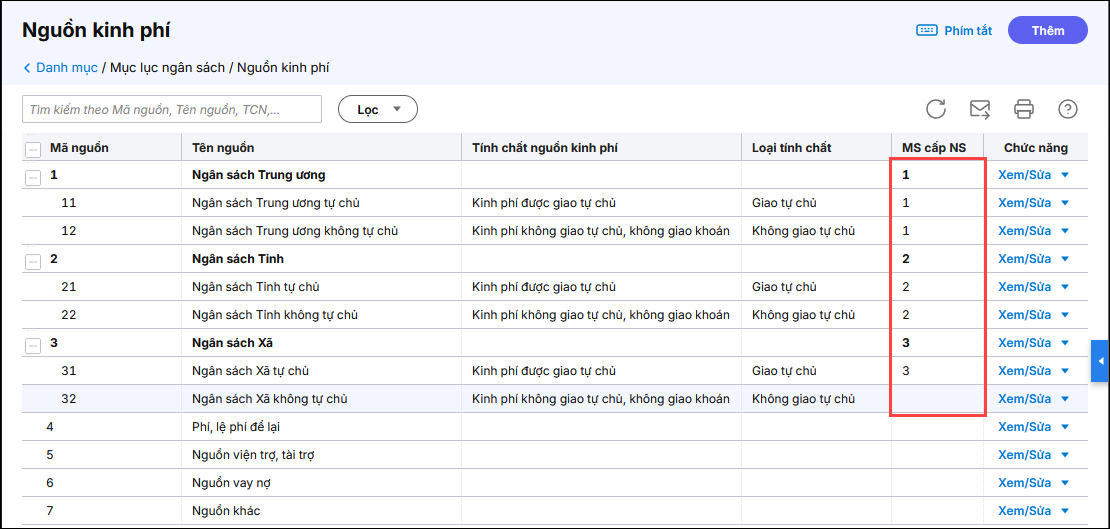Click the back chevron before Danh mục
Viewport: 1110px width, 529px height.
pyautogui.click(x=27, y=68)
